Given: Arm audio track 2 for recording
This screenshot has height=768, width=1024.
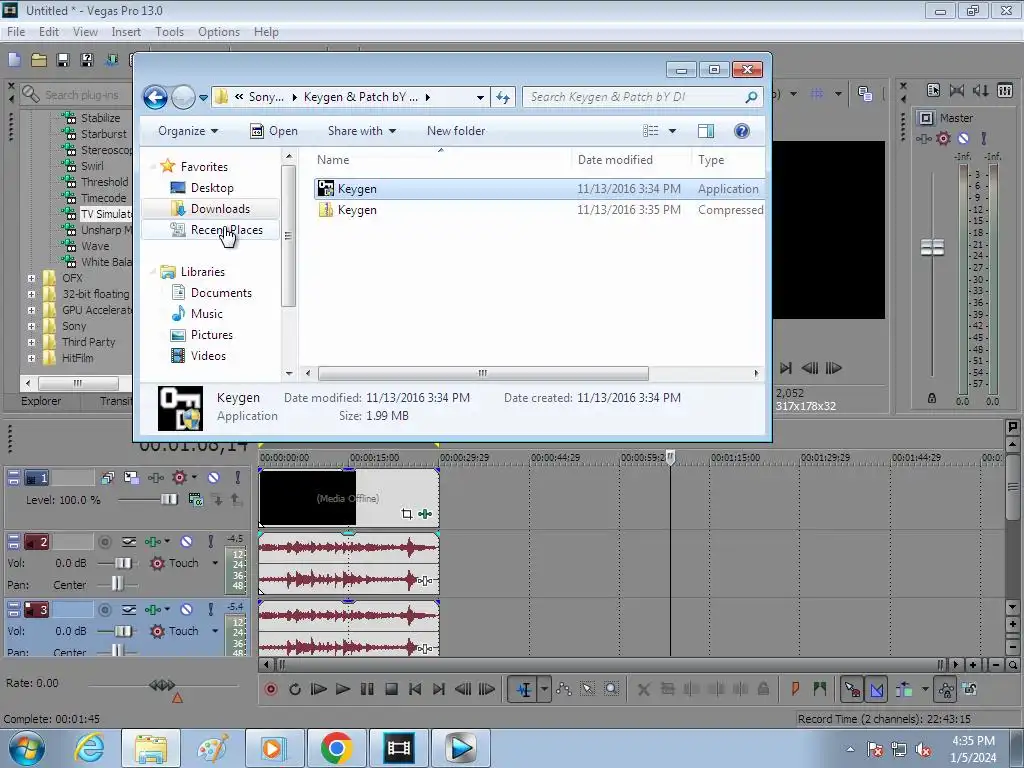Looking at the screenshot, I should pos(104,541).
